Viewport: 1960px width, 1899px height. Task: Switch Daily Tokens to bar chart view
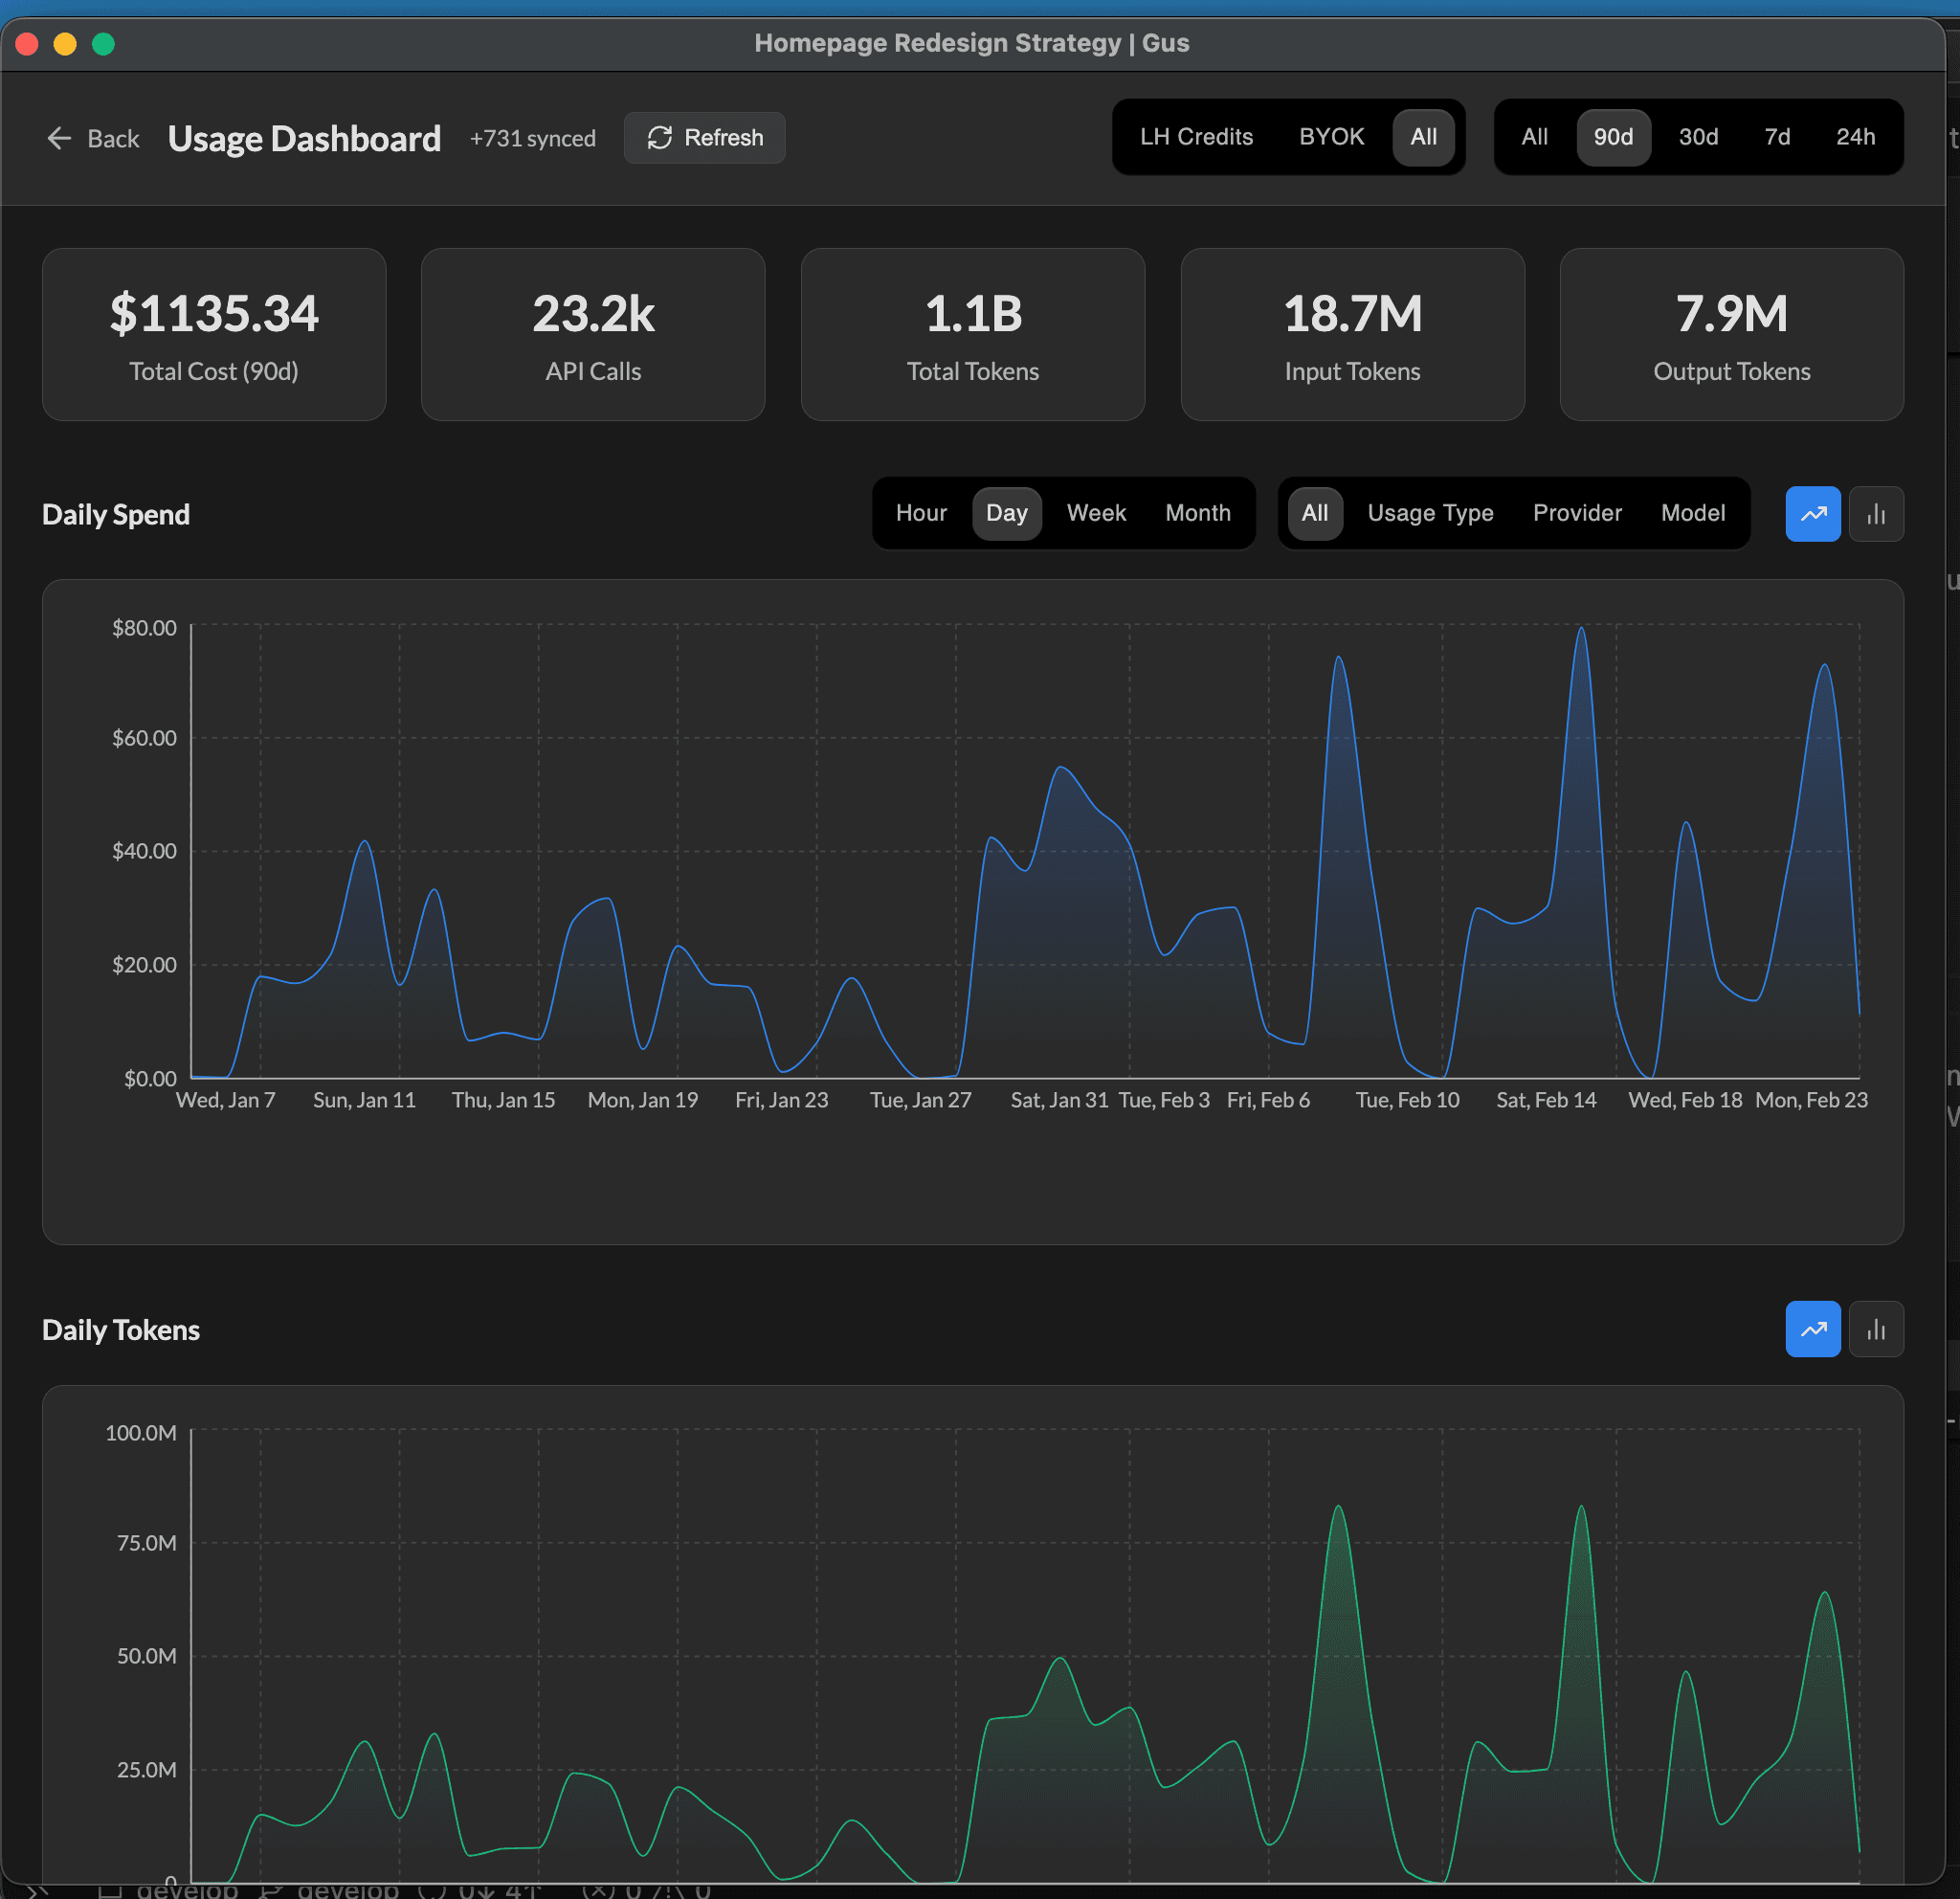(x=1876, y=1329)
